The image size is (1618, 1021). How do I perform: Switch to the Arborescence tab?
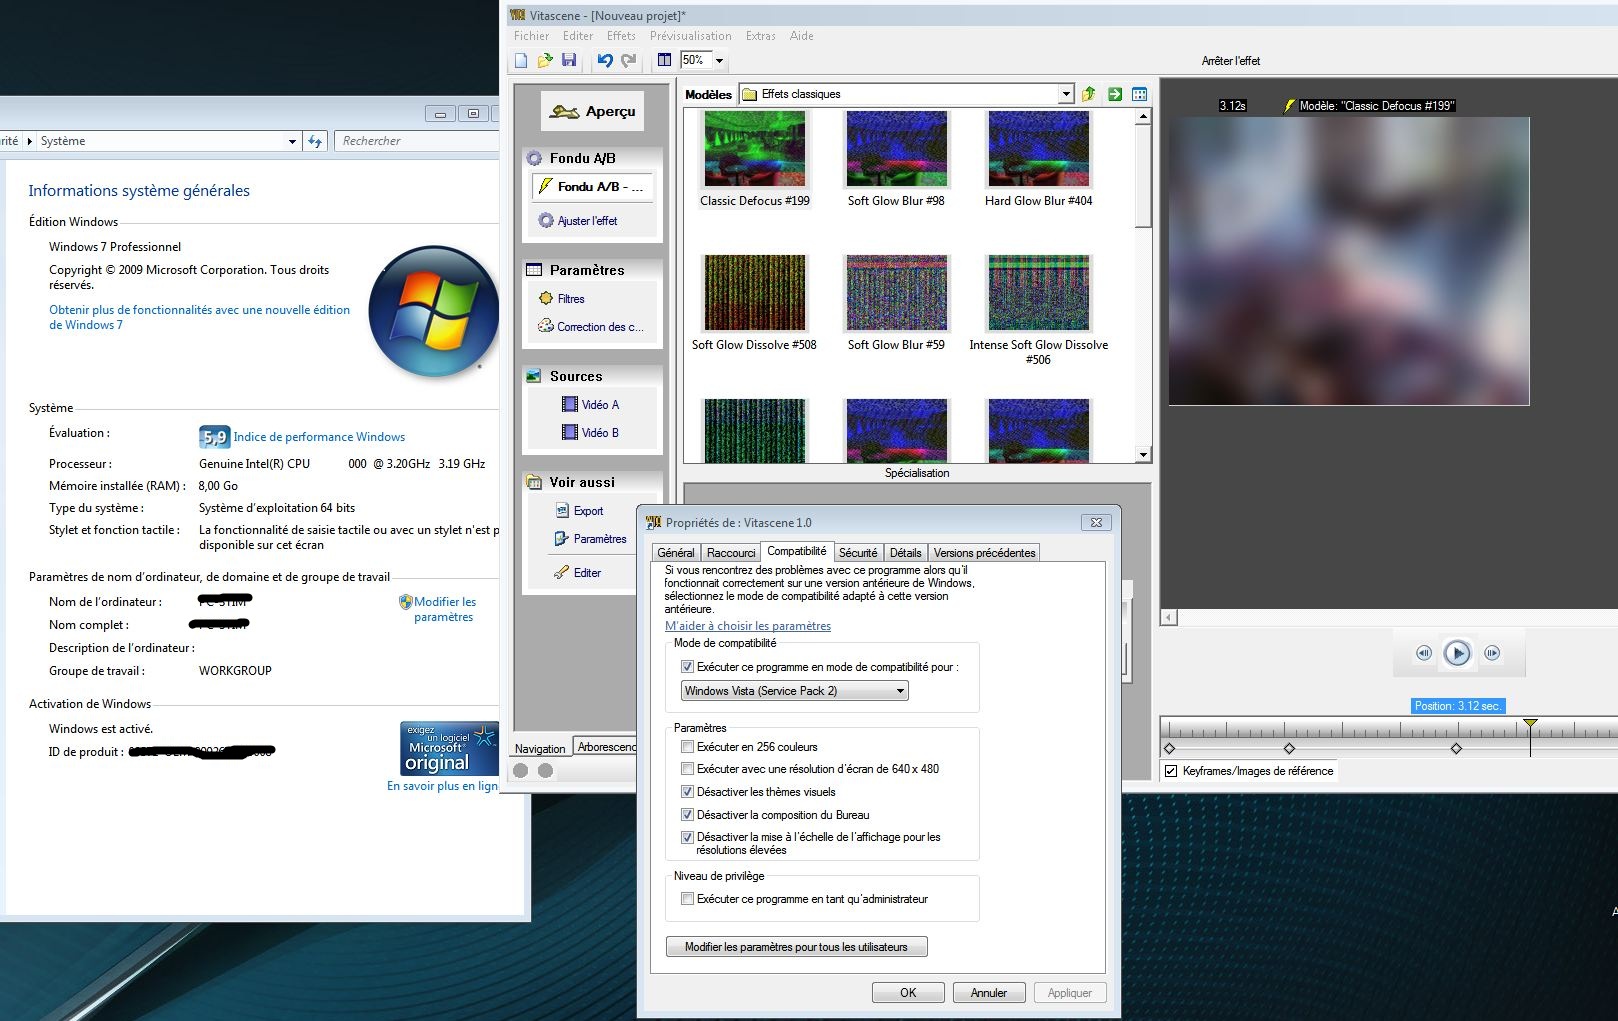pos(606,747)
